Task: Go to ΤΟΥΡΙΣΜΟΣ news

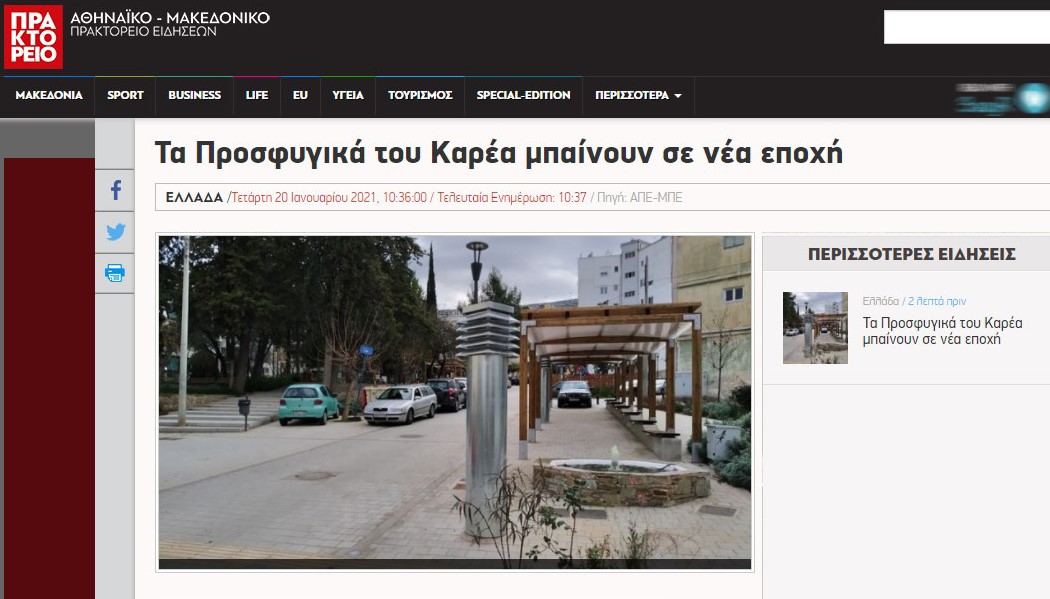Action: coord(420,96)
